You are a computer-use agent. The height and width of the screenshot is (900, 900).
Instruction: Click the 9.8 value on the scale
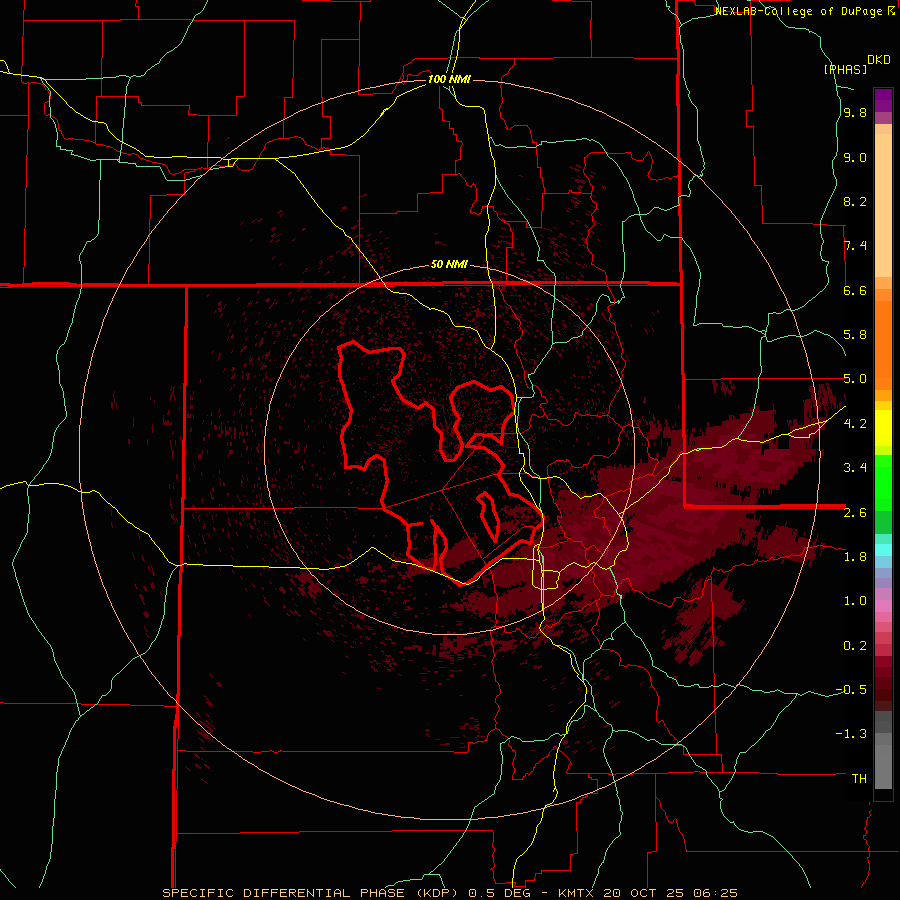click(x=855, y=113)
